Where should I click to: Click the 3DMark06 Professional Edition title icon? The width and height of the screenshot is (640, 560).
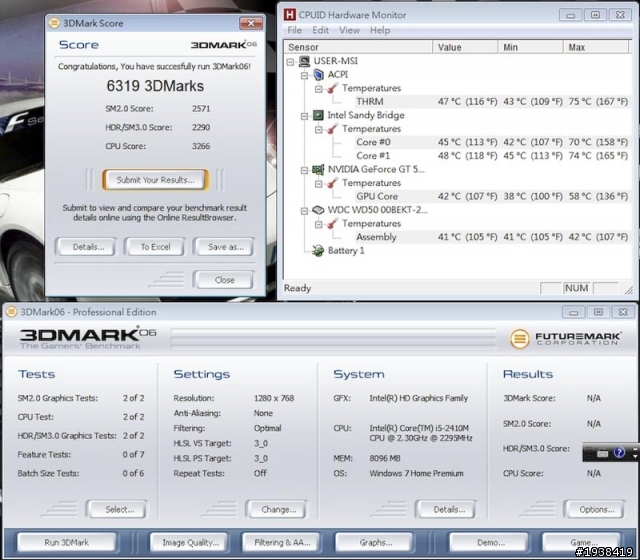click(11, 312)
